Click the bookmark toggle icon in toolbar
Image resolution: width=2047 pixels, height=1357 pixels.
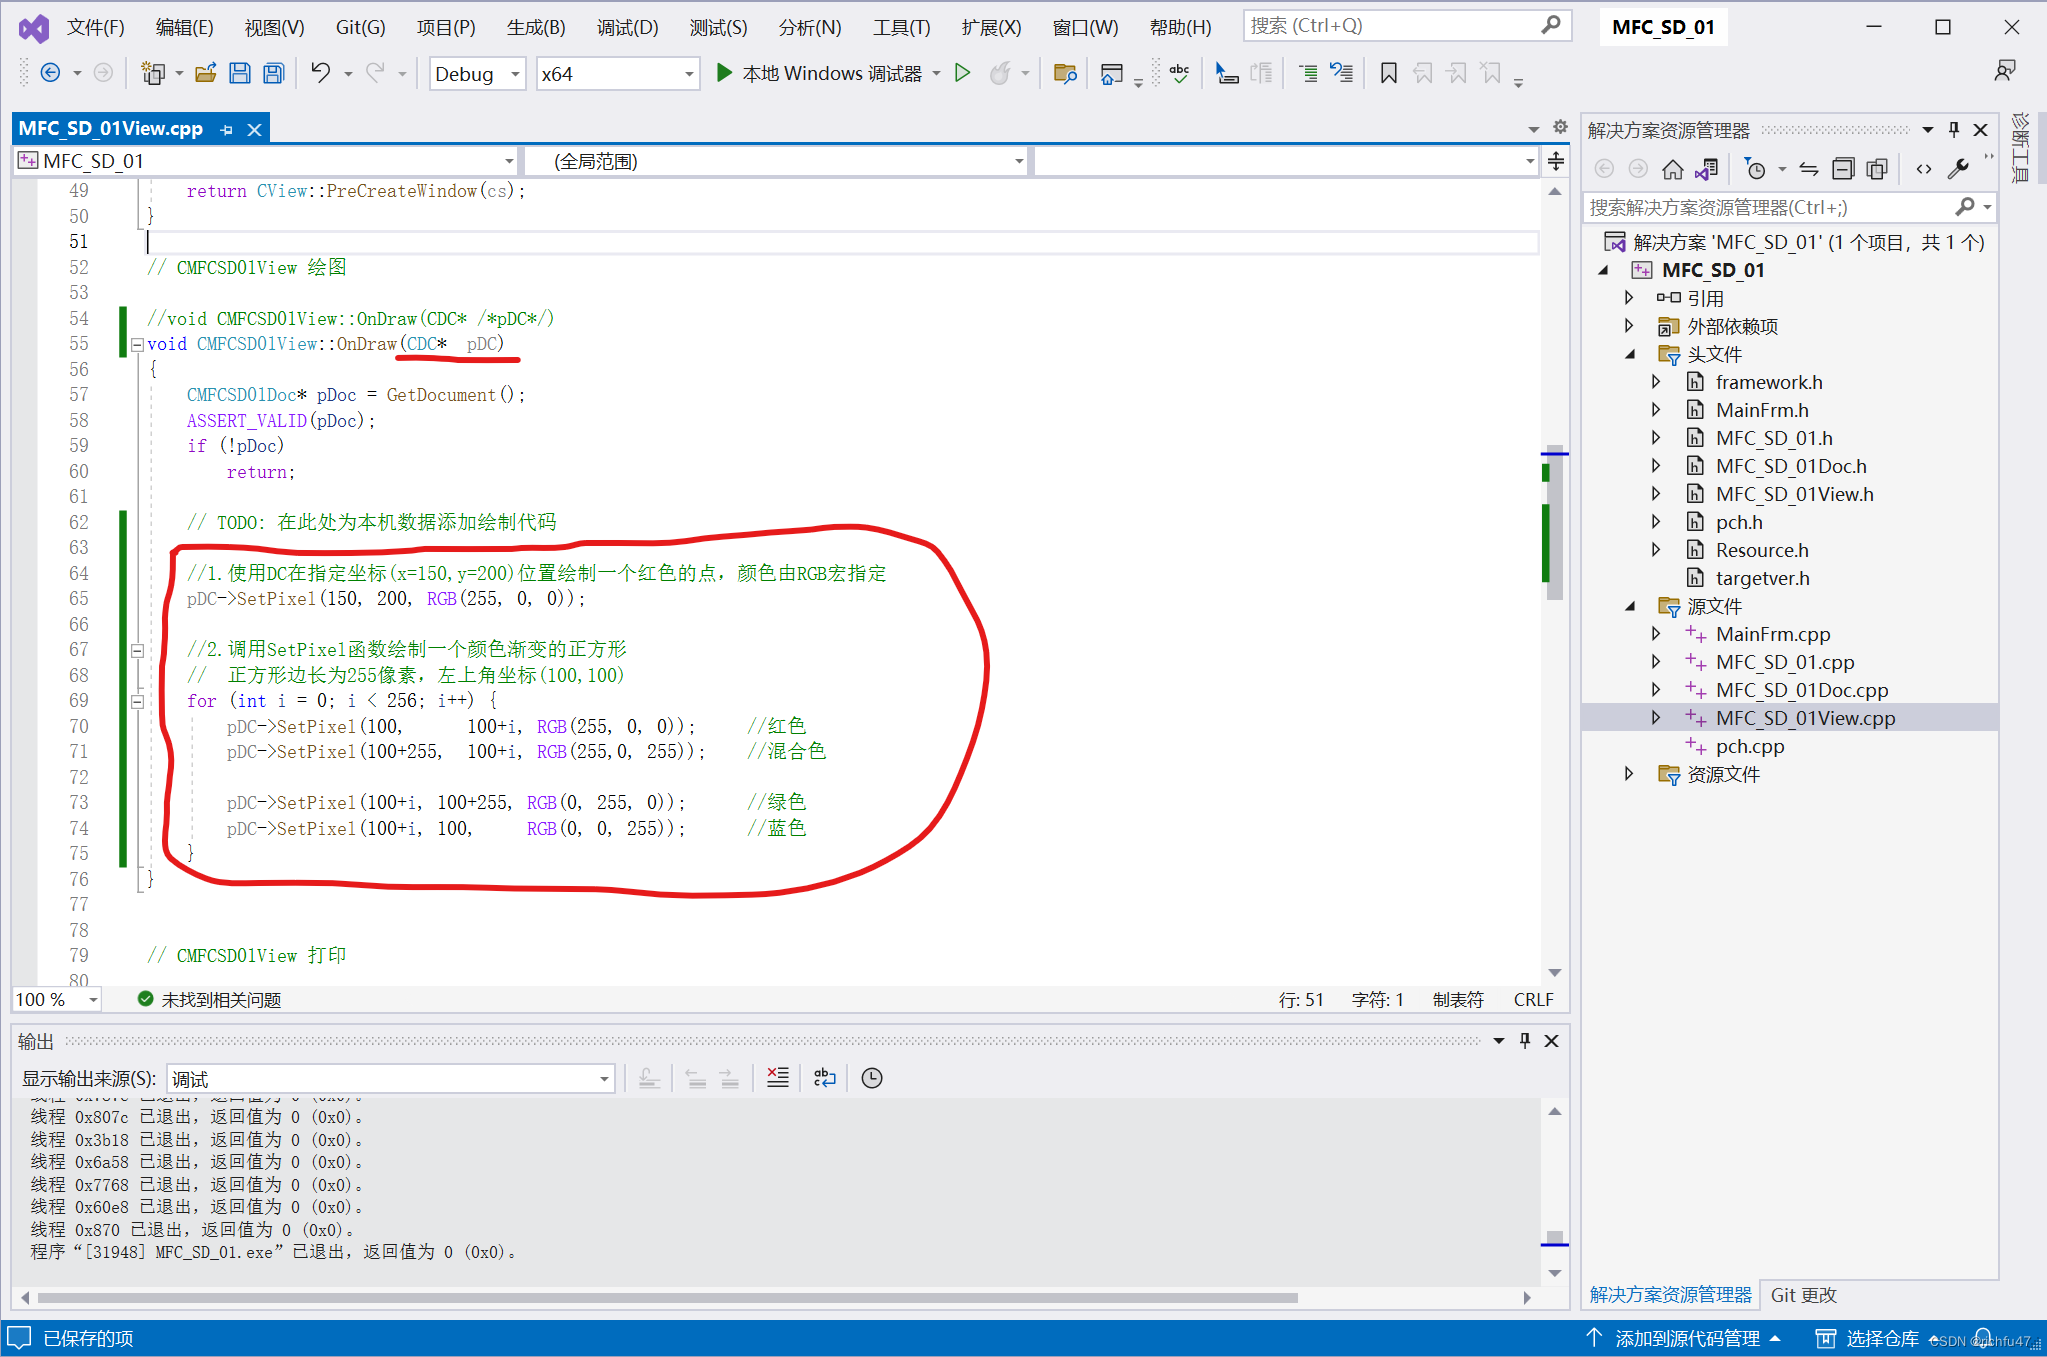(1388, 73)
